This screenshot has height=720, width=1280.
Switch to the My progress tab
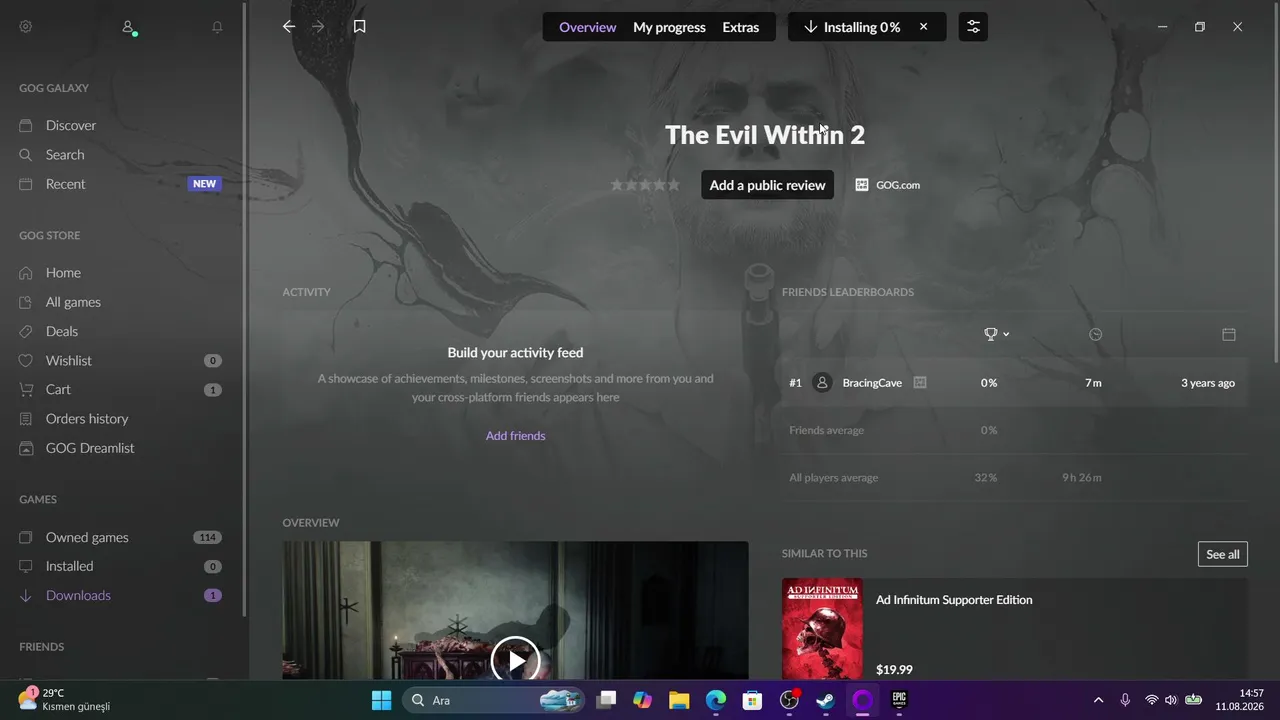pyautogui.click(x=669, y=27)
